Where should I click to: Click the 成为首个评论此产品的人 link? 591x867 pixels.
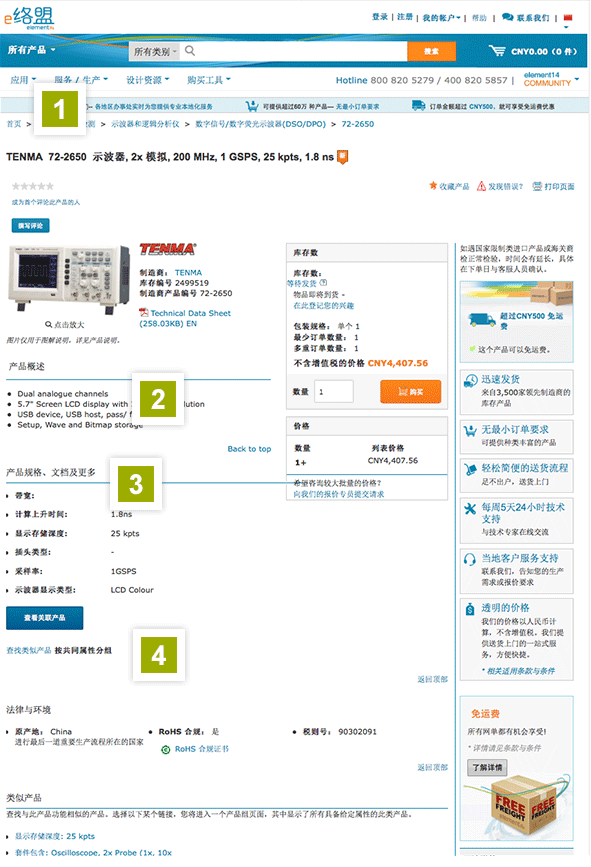(x=46, y=202)
